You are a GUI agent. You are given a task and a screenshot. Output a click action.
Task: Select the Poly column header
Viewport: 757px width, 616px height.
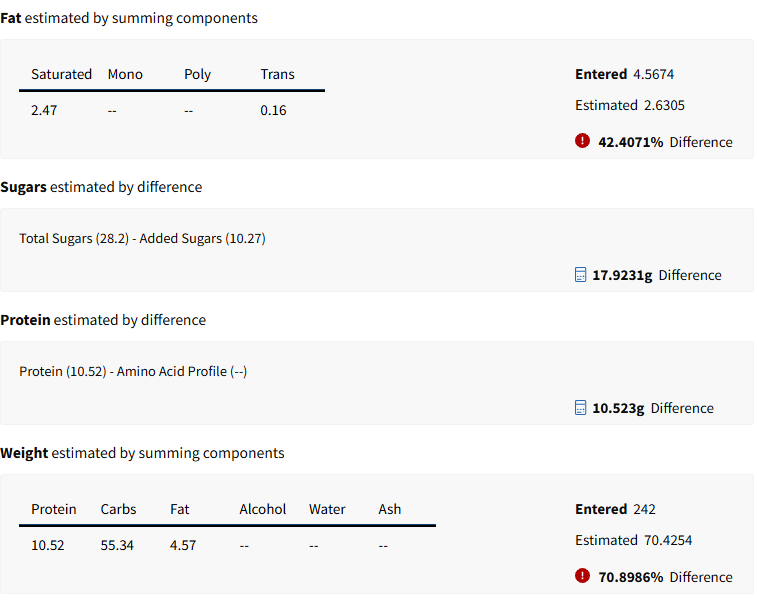click(197, 74)
